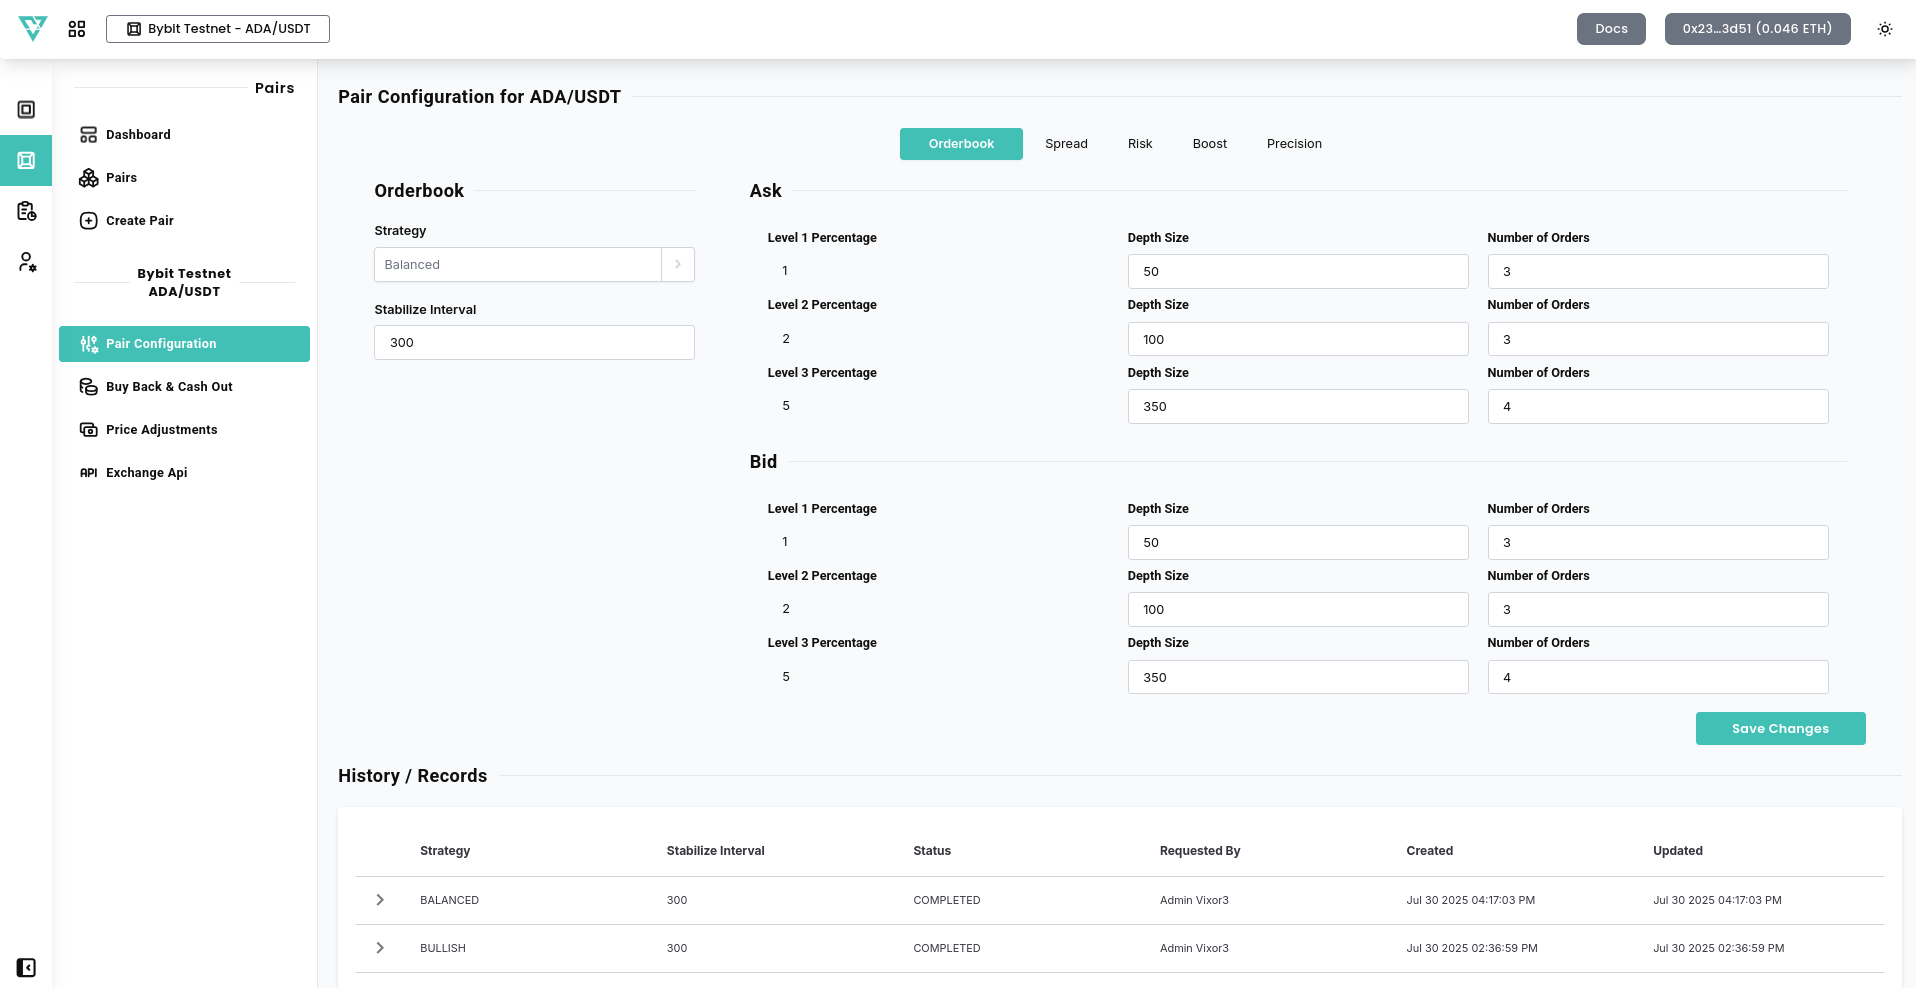This screenshot has width=1916, height=988.
Task: Open Dashboard from the sidebar
Action: click(x=138, y=135)
